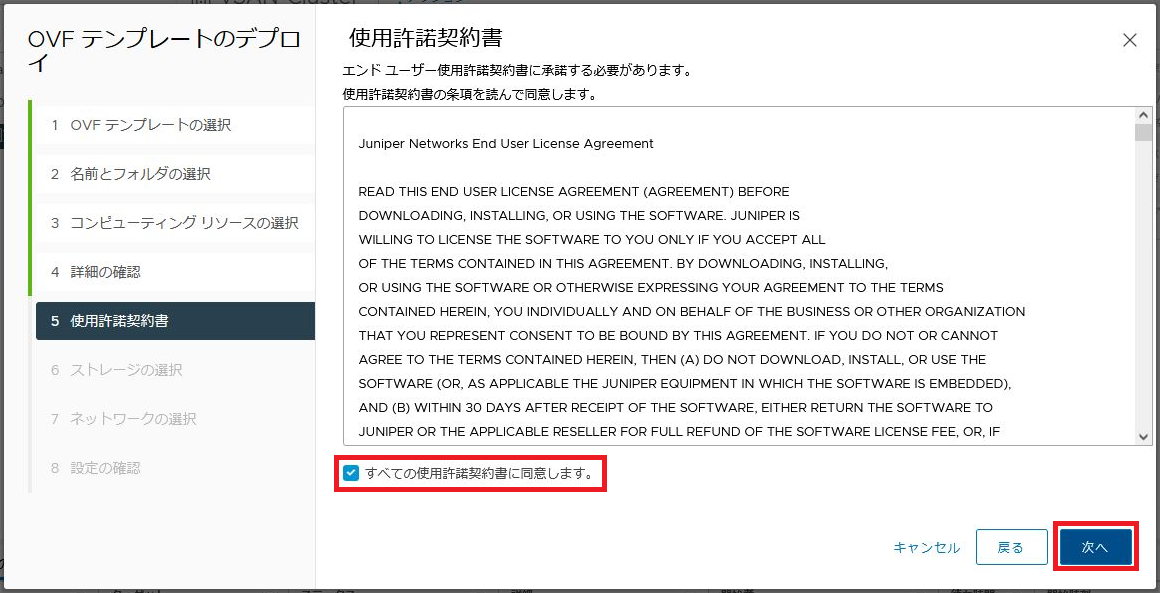Select step 6 ストレージの選択
Viewport: 1160px width, 593px height.
tap(126, 370)
